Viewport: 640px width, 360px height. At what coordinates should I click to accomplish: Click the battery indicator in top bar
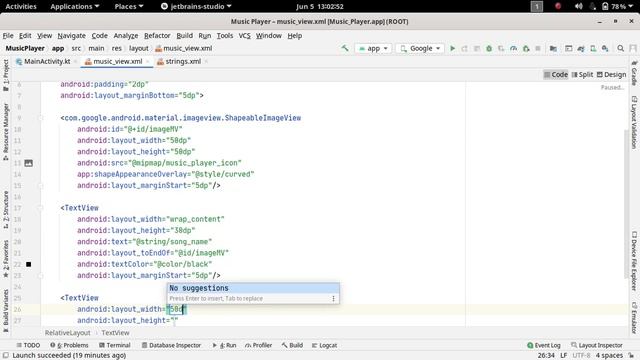(x=605, y=6)
